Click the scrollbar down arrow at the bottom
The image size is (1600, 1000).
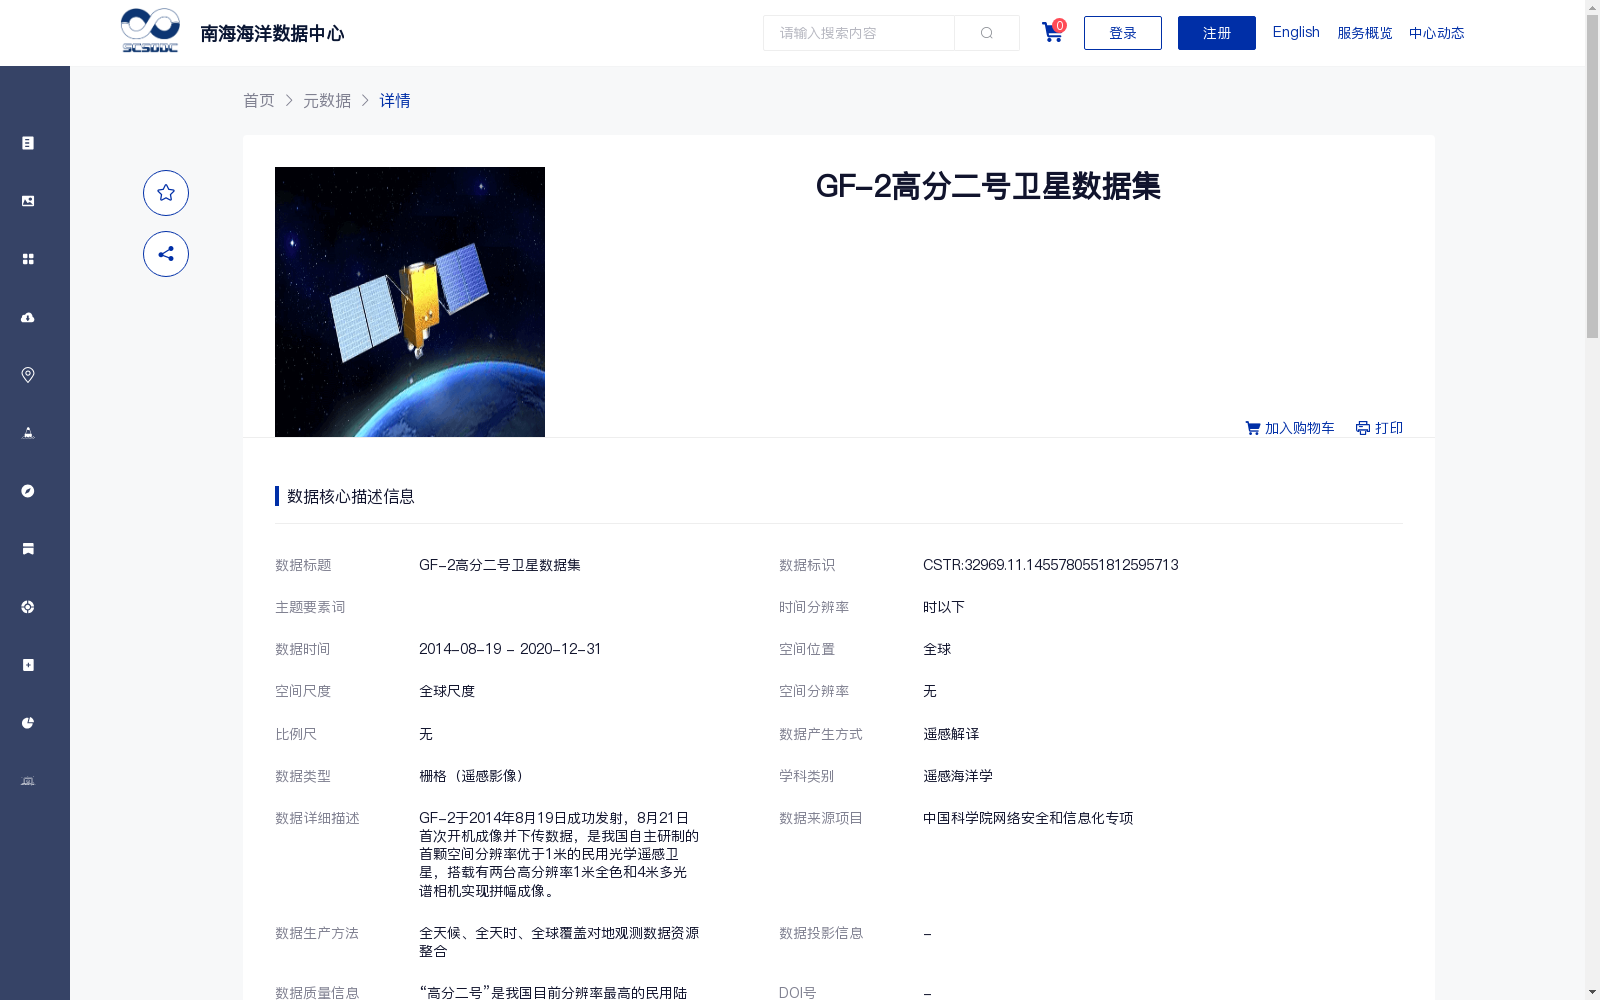tap(1592, 992)
